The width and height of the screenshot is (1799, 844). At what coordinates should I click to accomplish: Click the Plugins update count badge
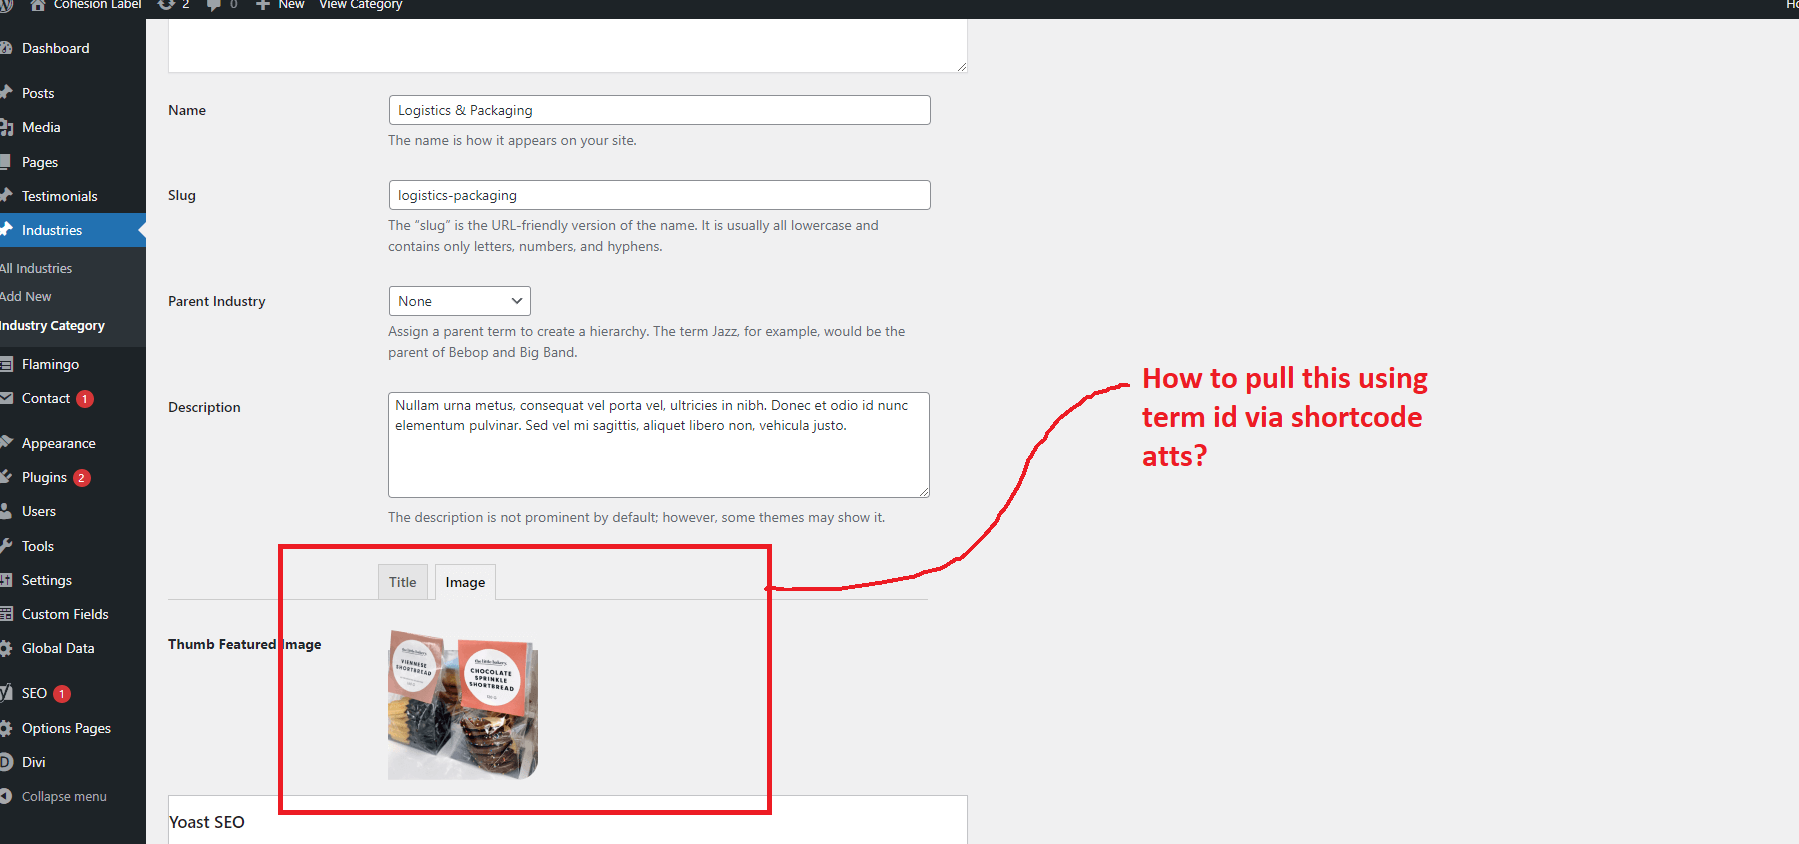82,478
